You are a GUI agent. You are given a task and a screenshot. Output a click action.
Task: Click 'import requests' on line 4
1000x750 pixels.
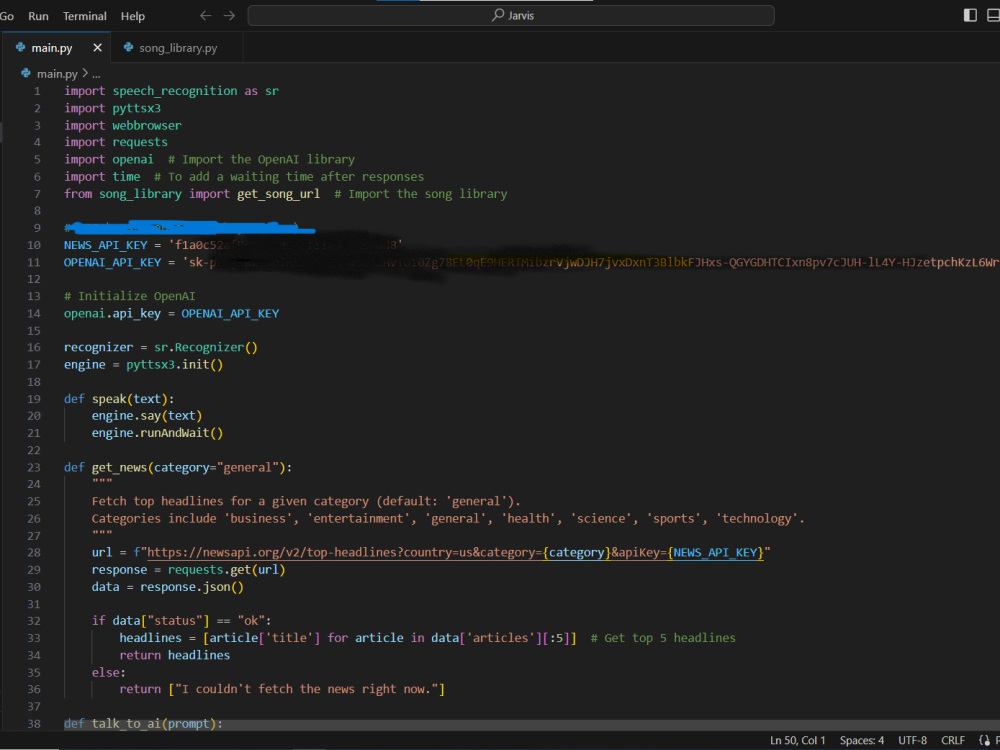(115, 142)
